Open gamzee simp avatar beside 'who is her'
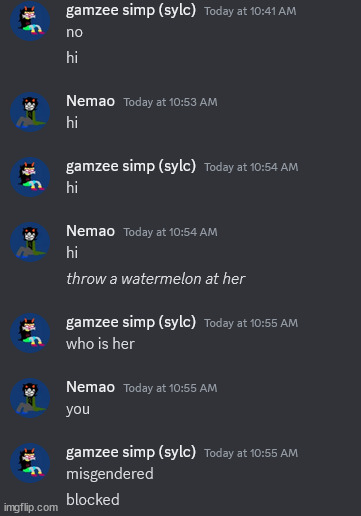Screen dimensions: 361x516 click(x=30, y=333)
